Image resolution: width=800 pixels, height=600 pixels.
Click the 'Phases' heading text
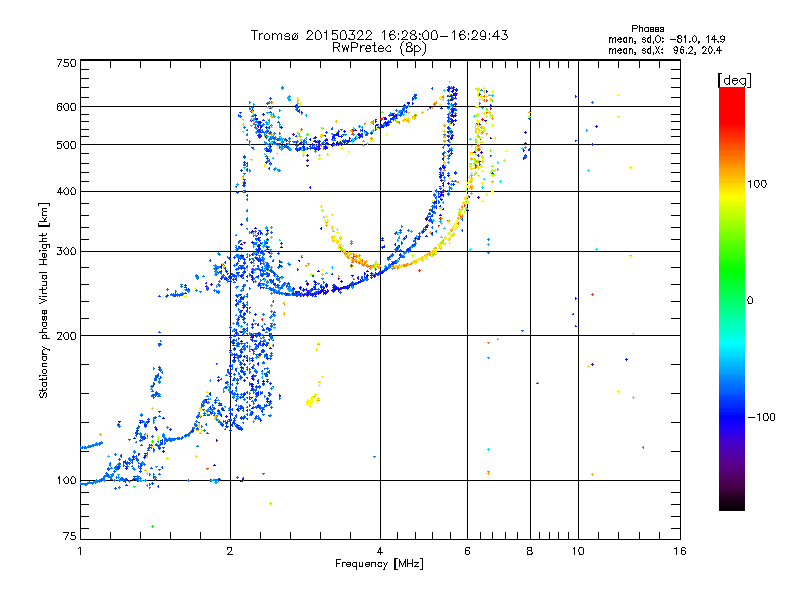pos(647,29)
